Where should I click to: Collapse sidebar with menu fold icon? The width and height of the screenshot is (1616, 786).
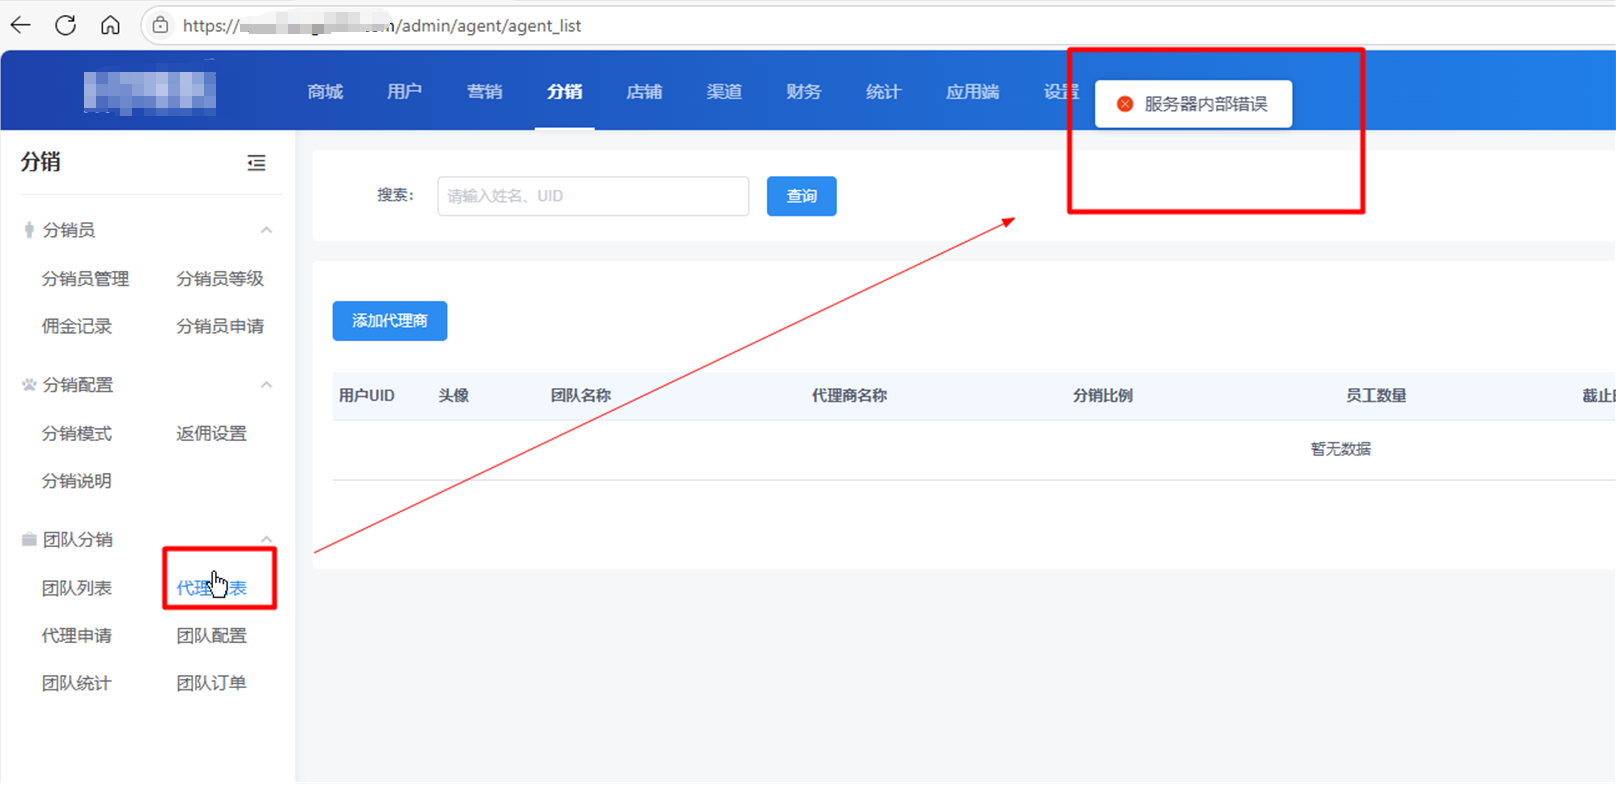[x=256, y=163]
